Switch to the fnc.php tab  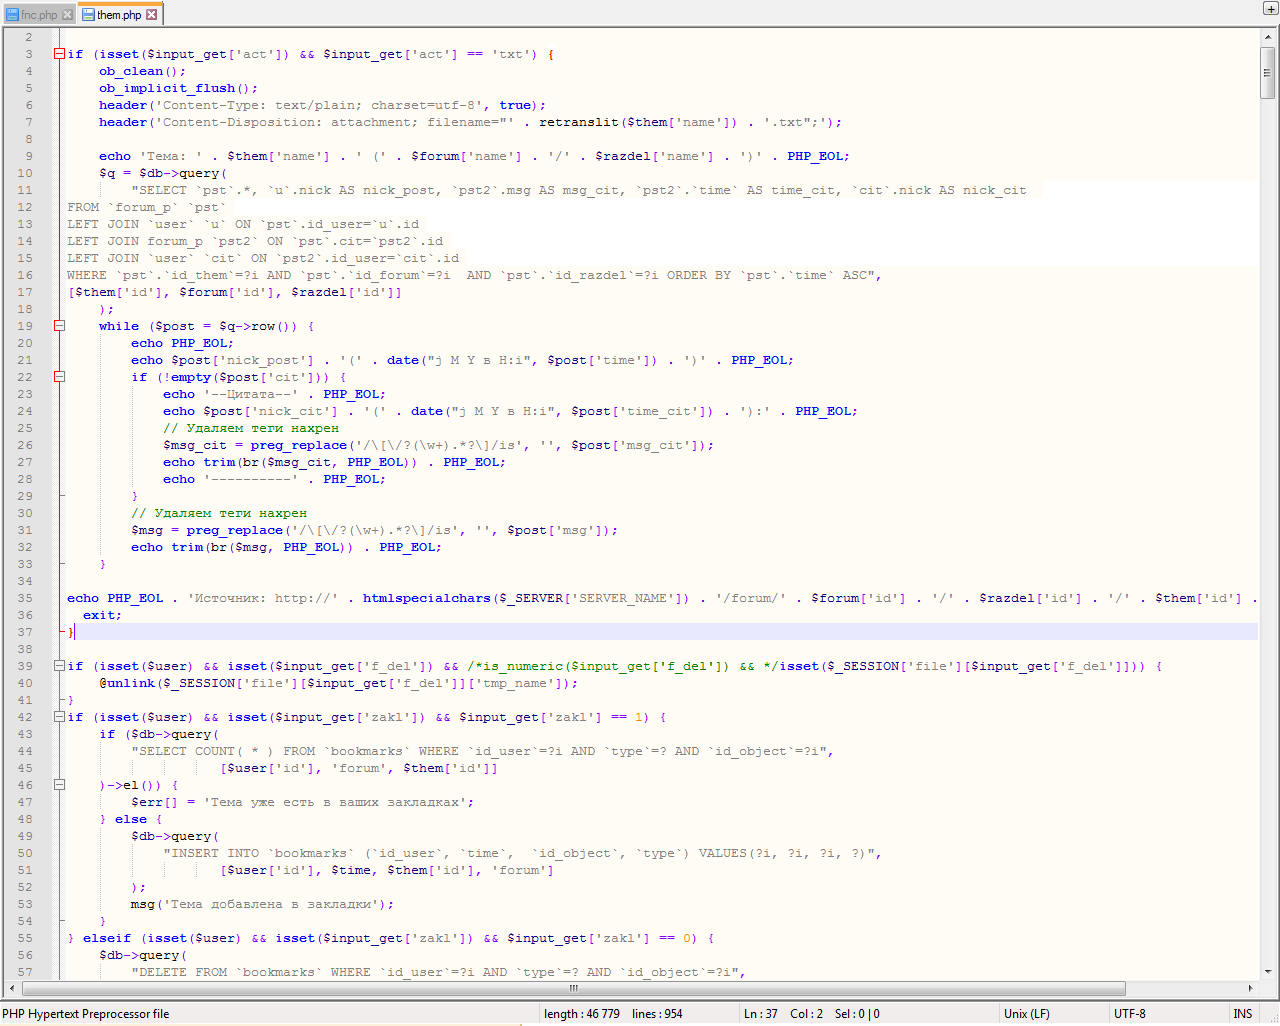(x=40, y=15)
